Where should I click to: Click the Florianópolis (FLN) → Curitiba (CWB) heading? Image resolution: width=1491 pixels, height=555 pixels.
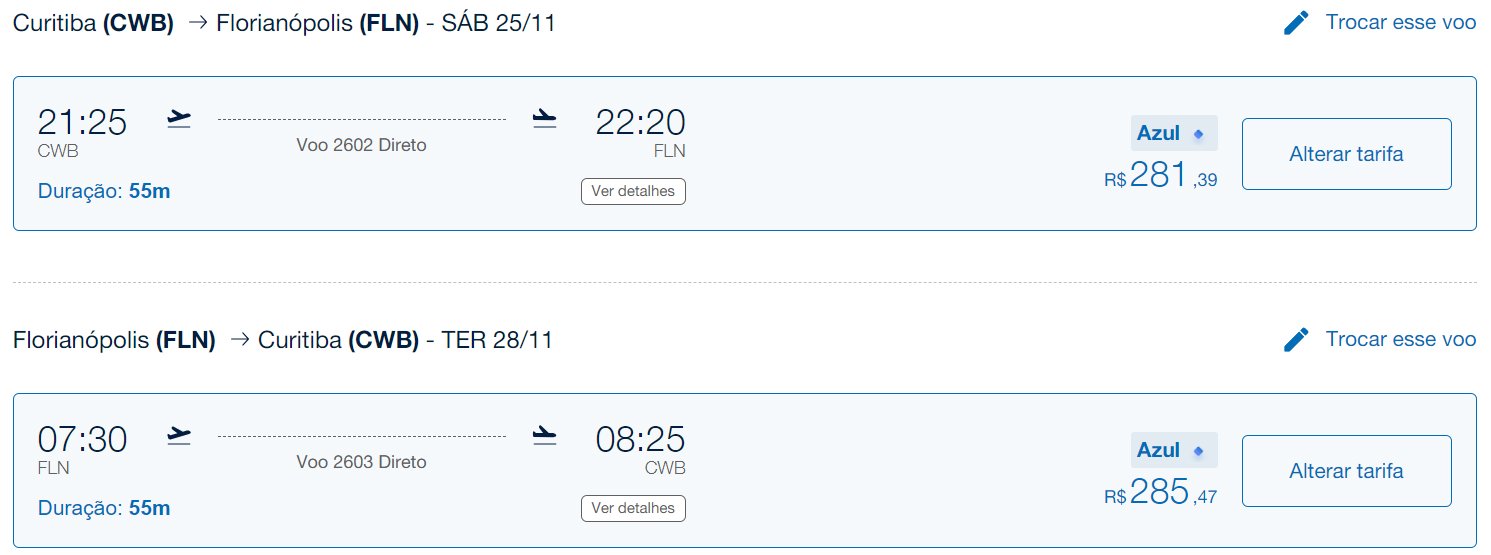(x=283, y=340)
